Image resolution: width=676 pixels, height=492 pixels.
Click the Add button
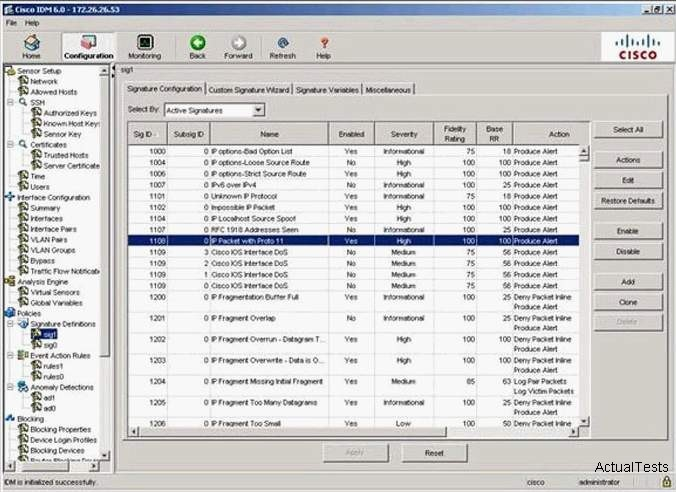tap(628, 282)
